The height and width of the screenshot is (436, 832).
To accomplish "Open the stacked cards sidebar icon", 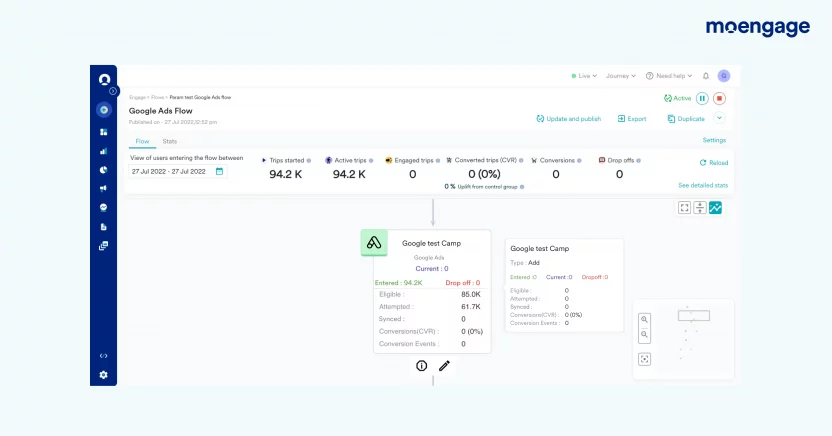I will point(103,246).
